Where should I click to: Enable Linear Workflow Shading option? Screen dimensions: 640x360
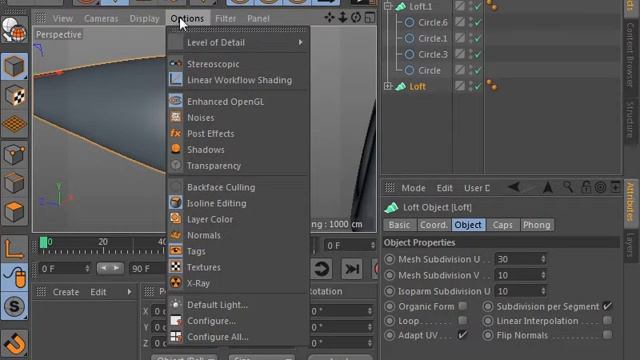(238, 80)
